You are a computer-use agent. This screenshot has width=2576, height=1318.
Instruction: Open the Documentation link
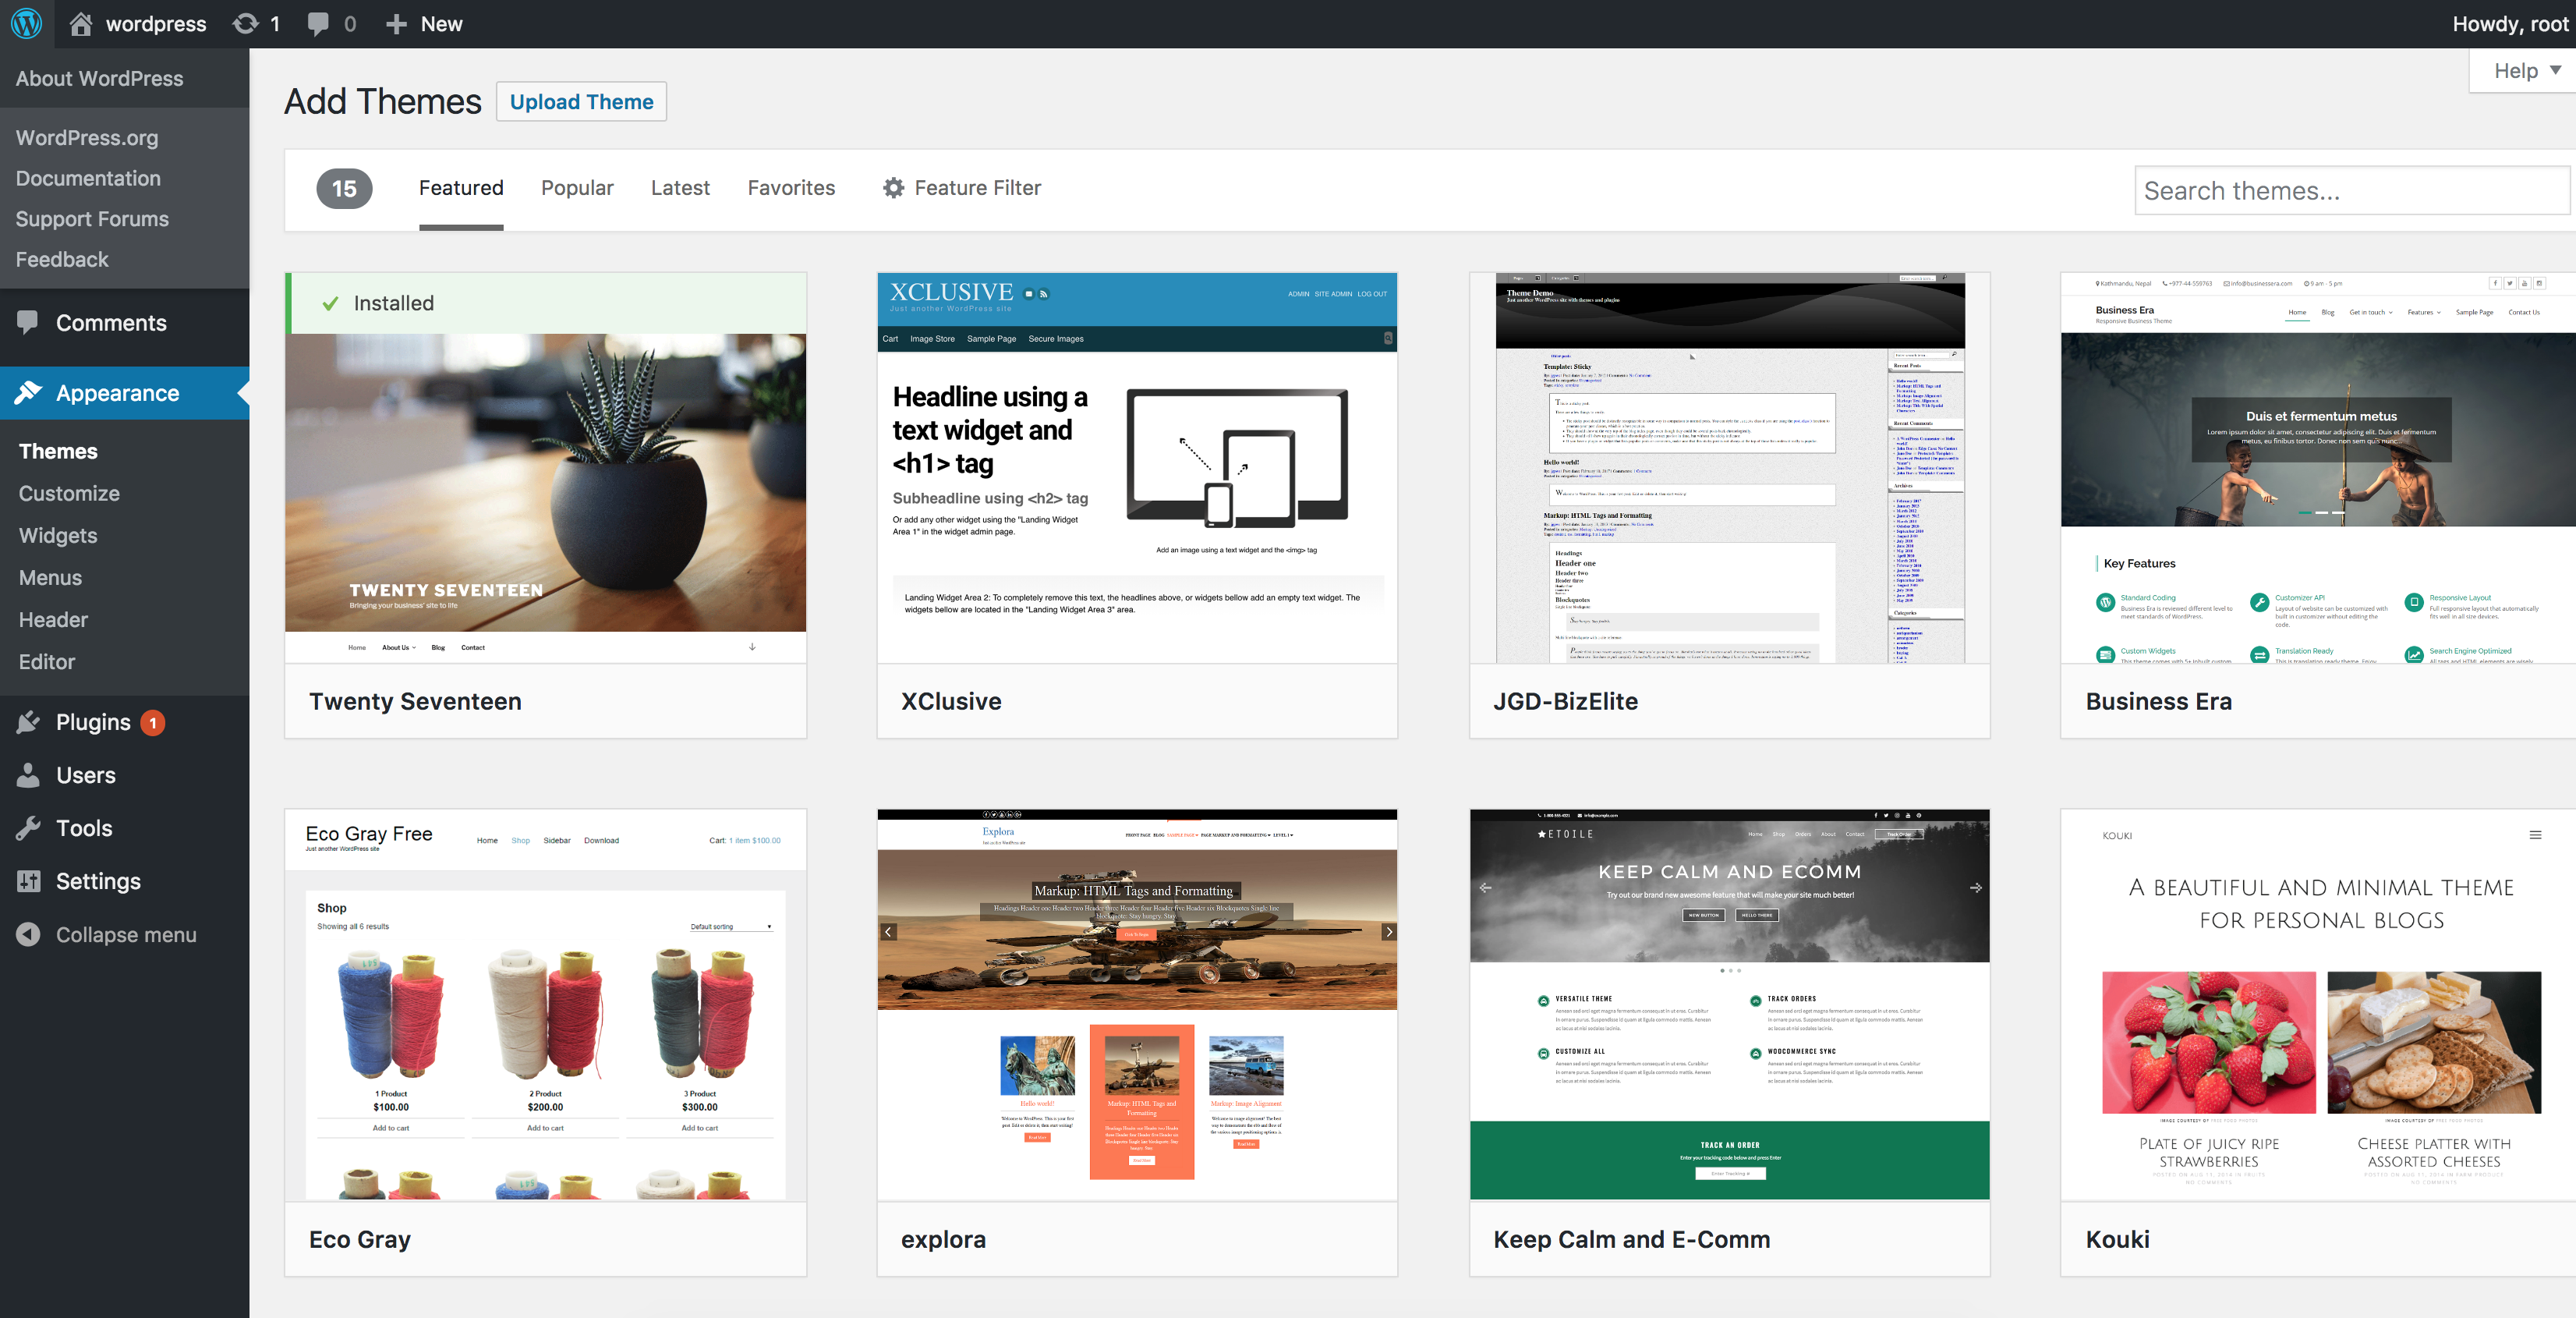(x=88, y=178)
